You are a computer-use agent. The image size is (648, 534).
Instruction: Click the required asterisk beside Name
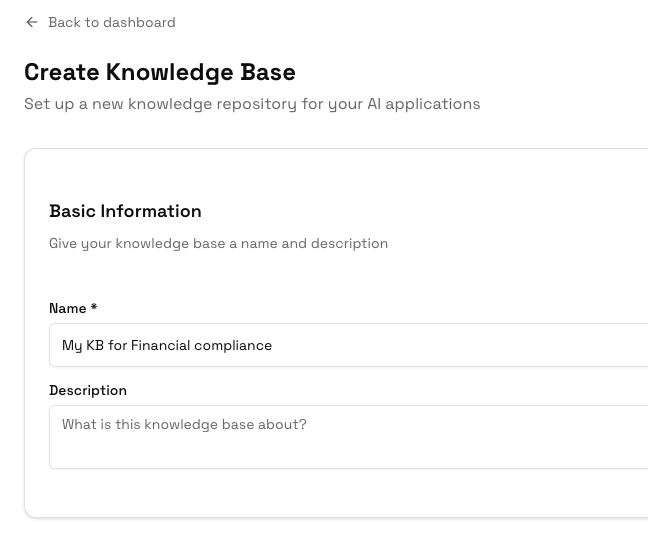click(94, 308)
